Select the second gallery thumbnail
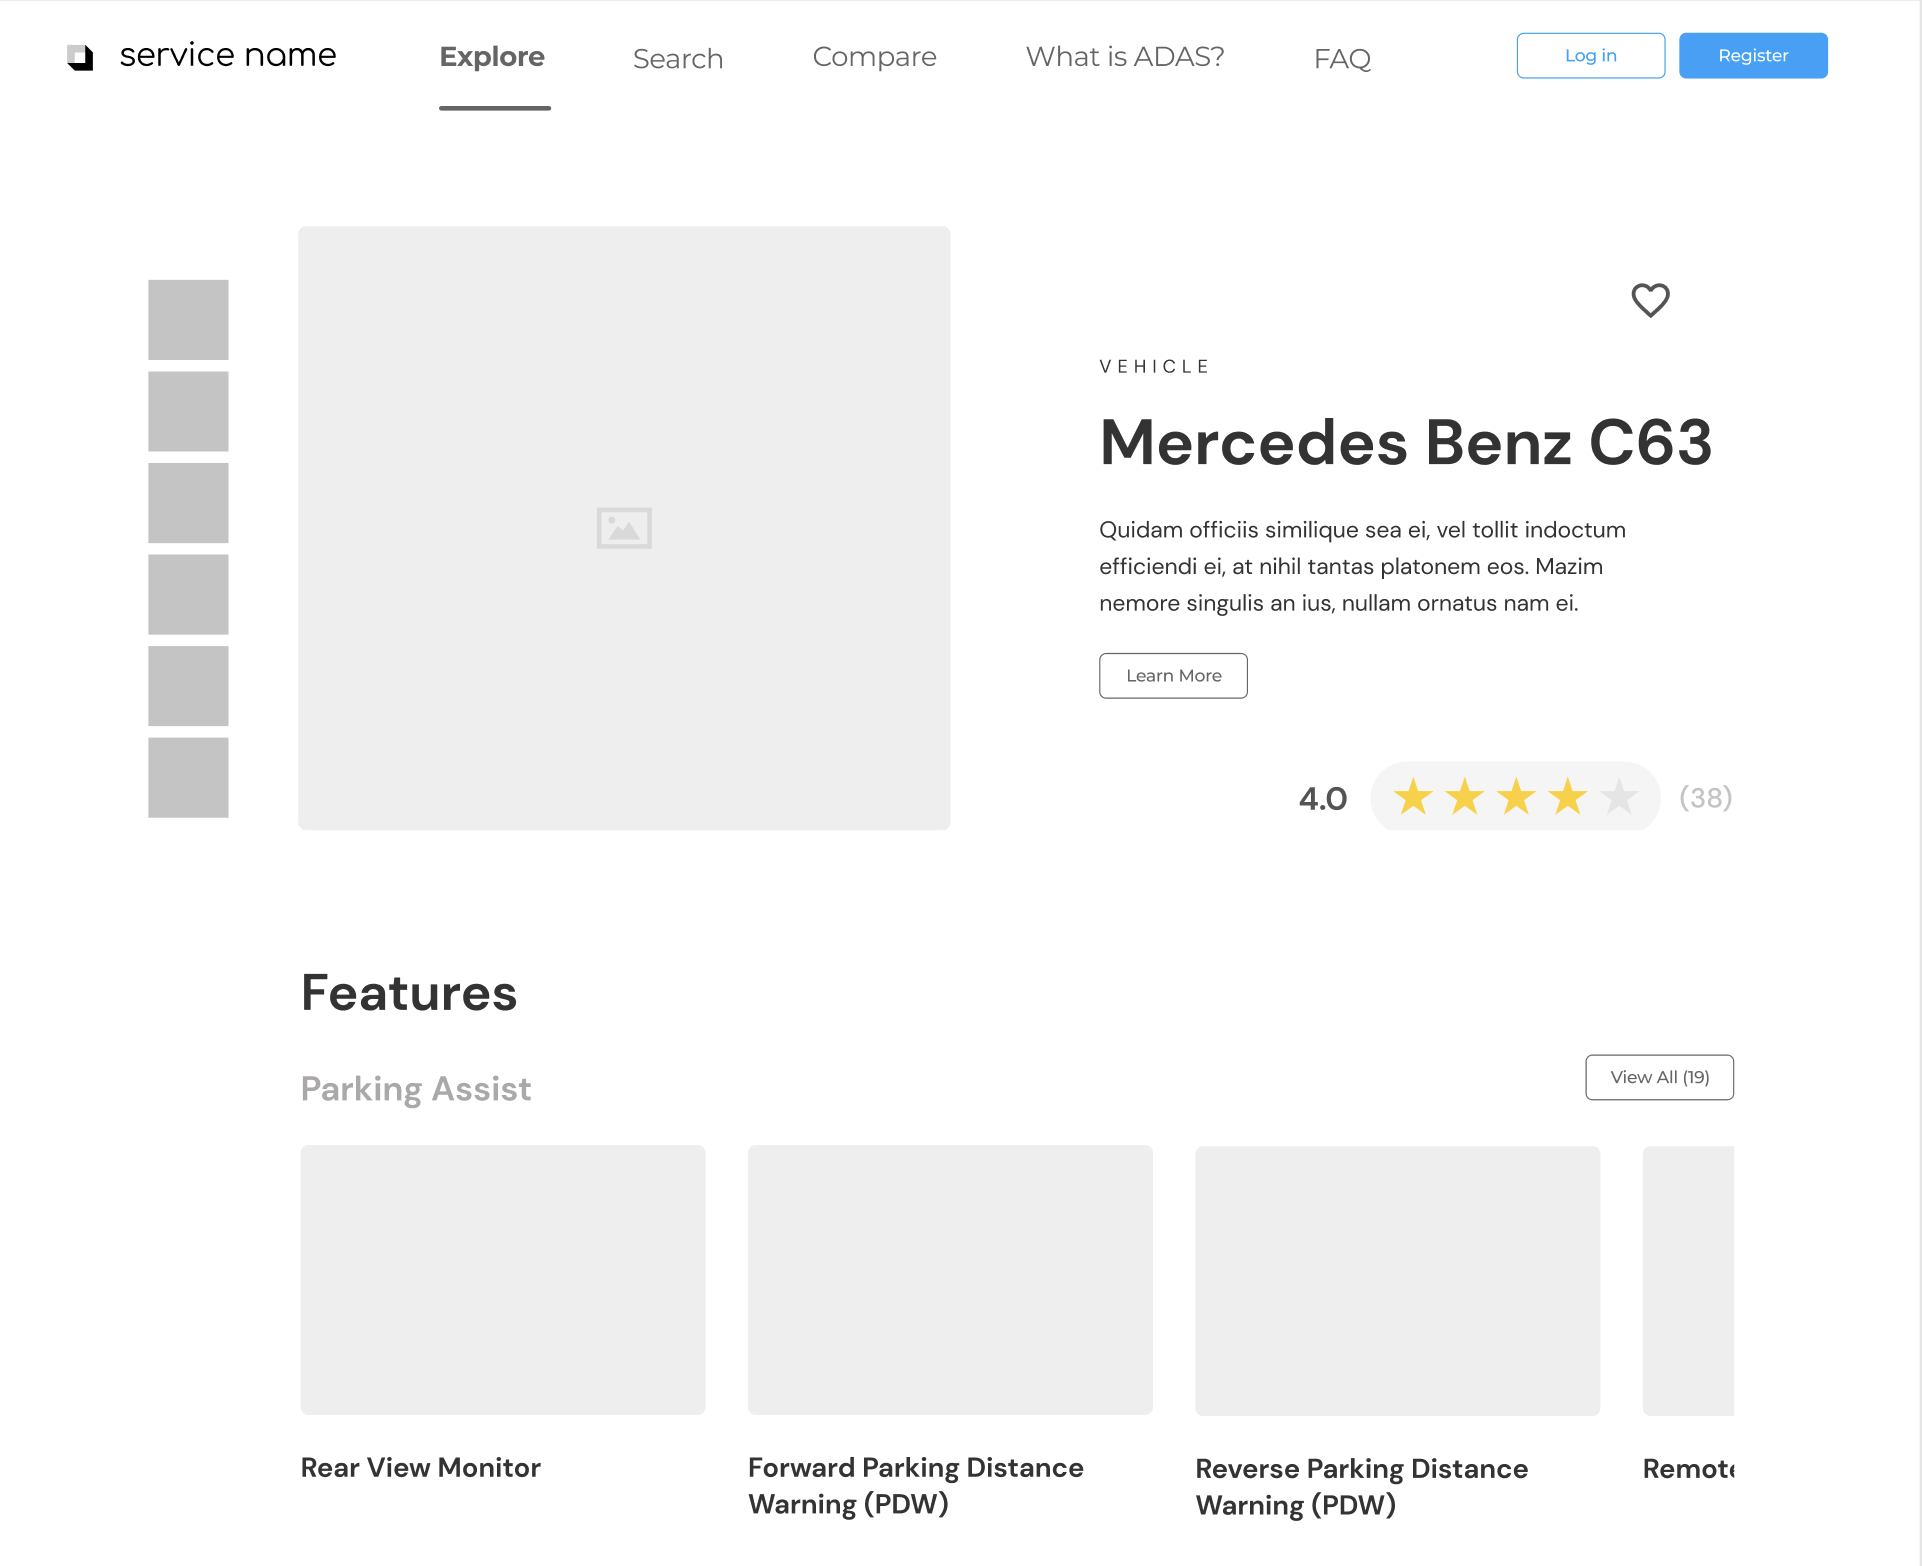1922x1566 pixels. tap(188, 411)
